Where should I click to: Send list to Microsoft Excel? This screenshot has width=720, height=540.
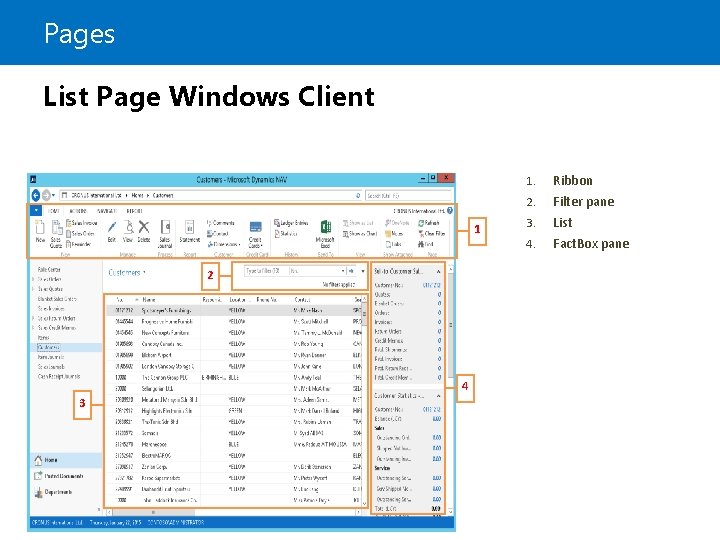[x=325, y=233]
